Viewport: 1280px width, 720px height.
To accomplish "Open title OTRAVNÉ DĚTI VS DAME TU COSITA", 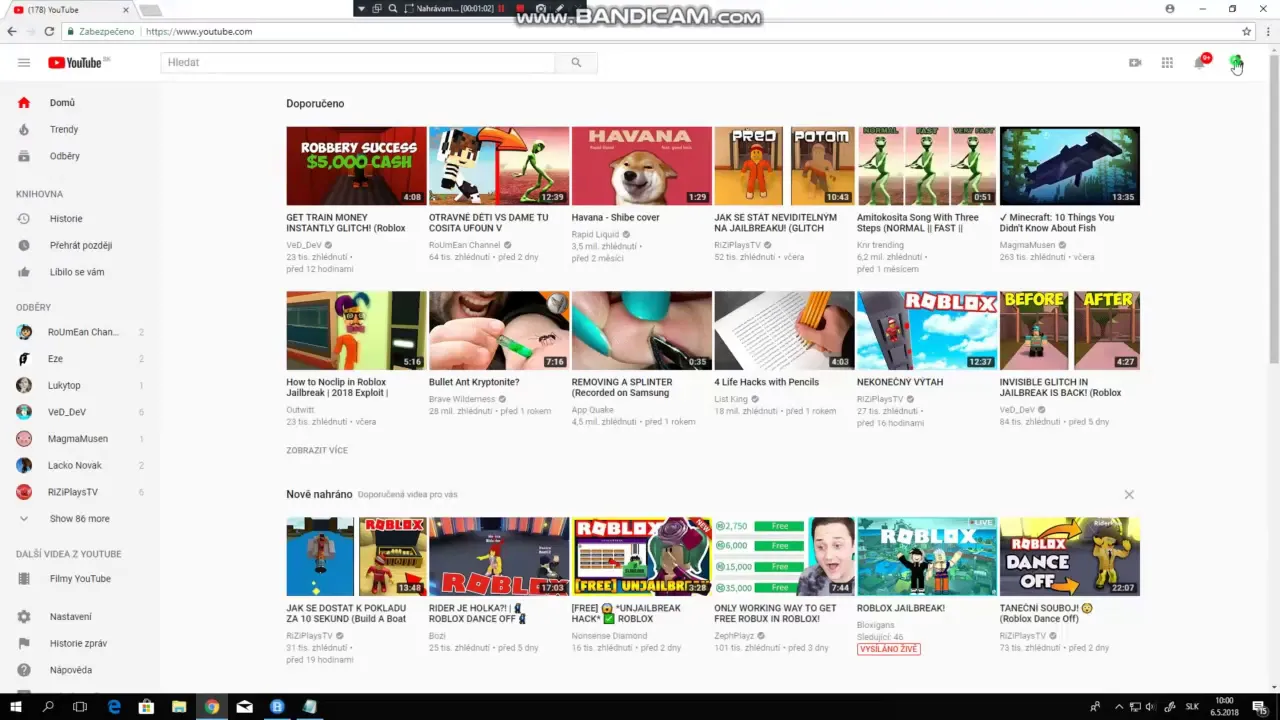I will [x=489, y=223].
